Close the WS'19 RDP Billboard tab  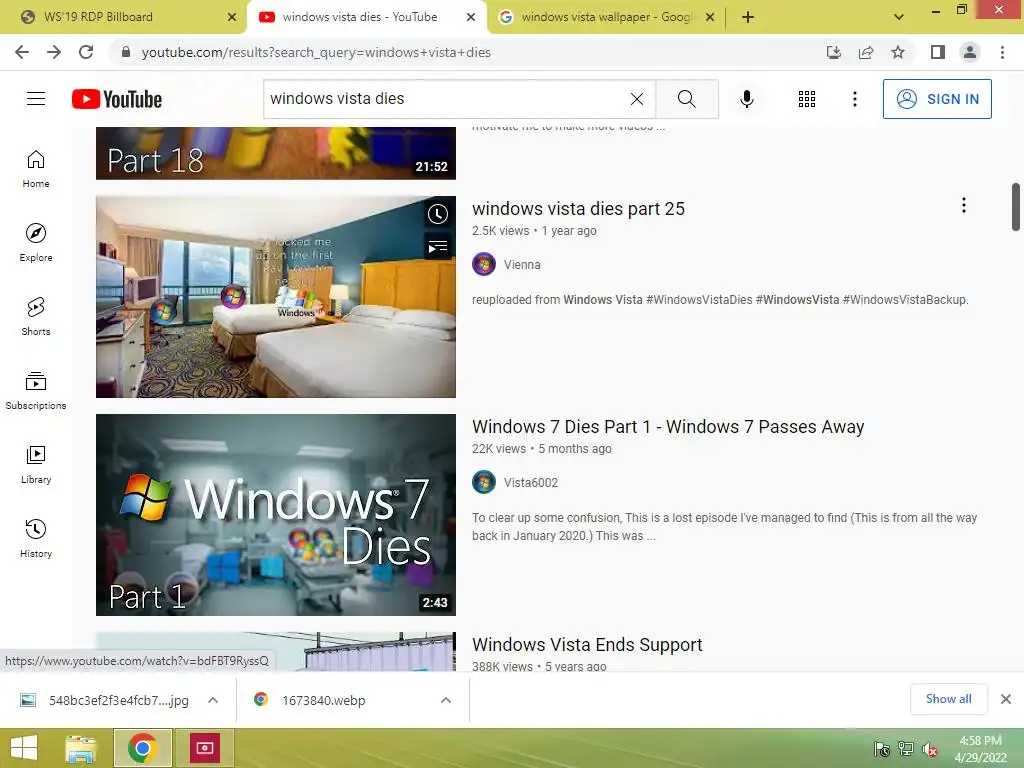[x=232, y=17]
